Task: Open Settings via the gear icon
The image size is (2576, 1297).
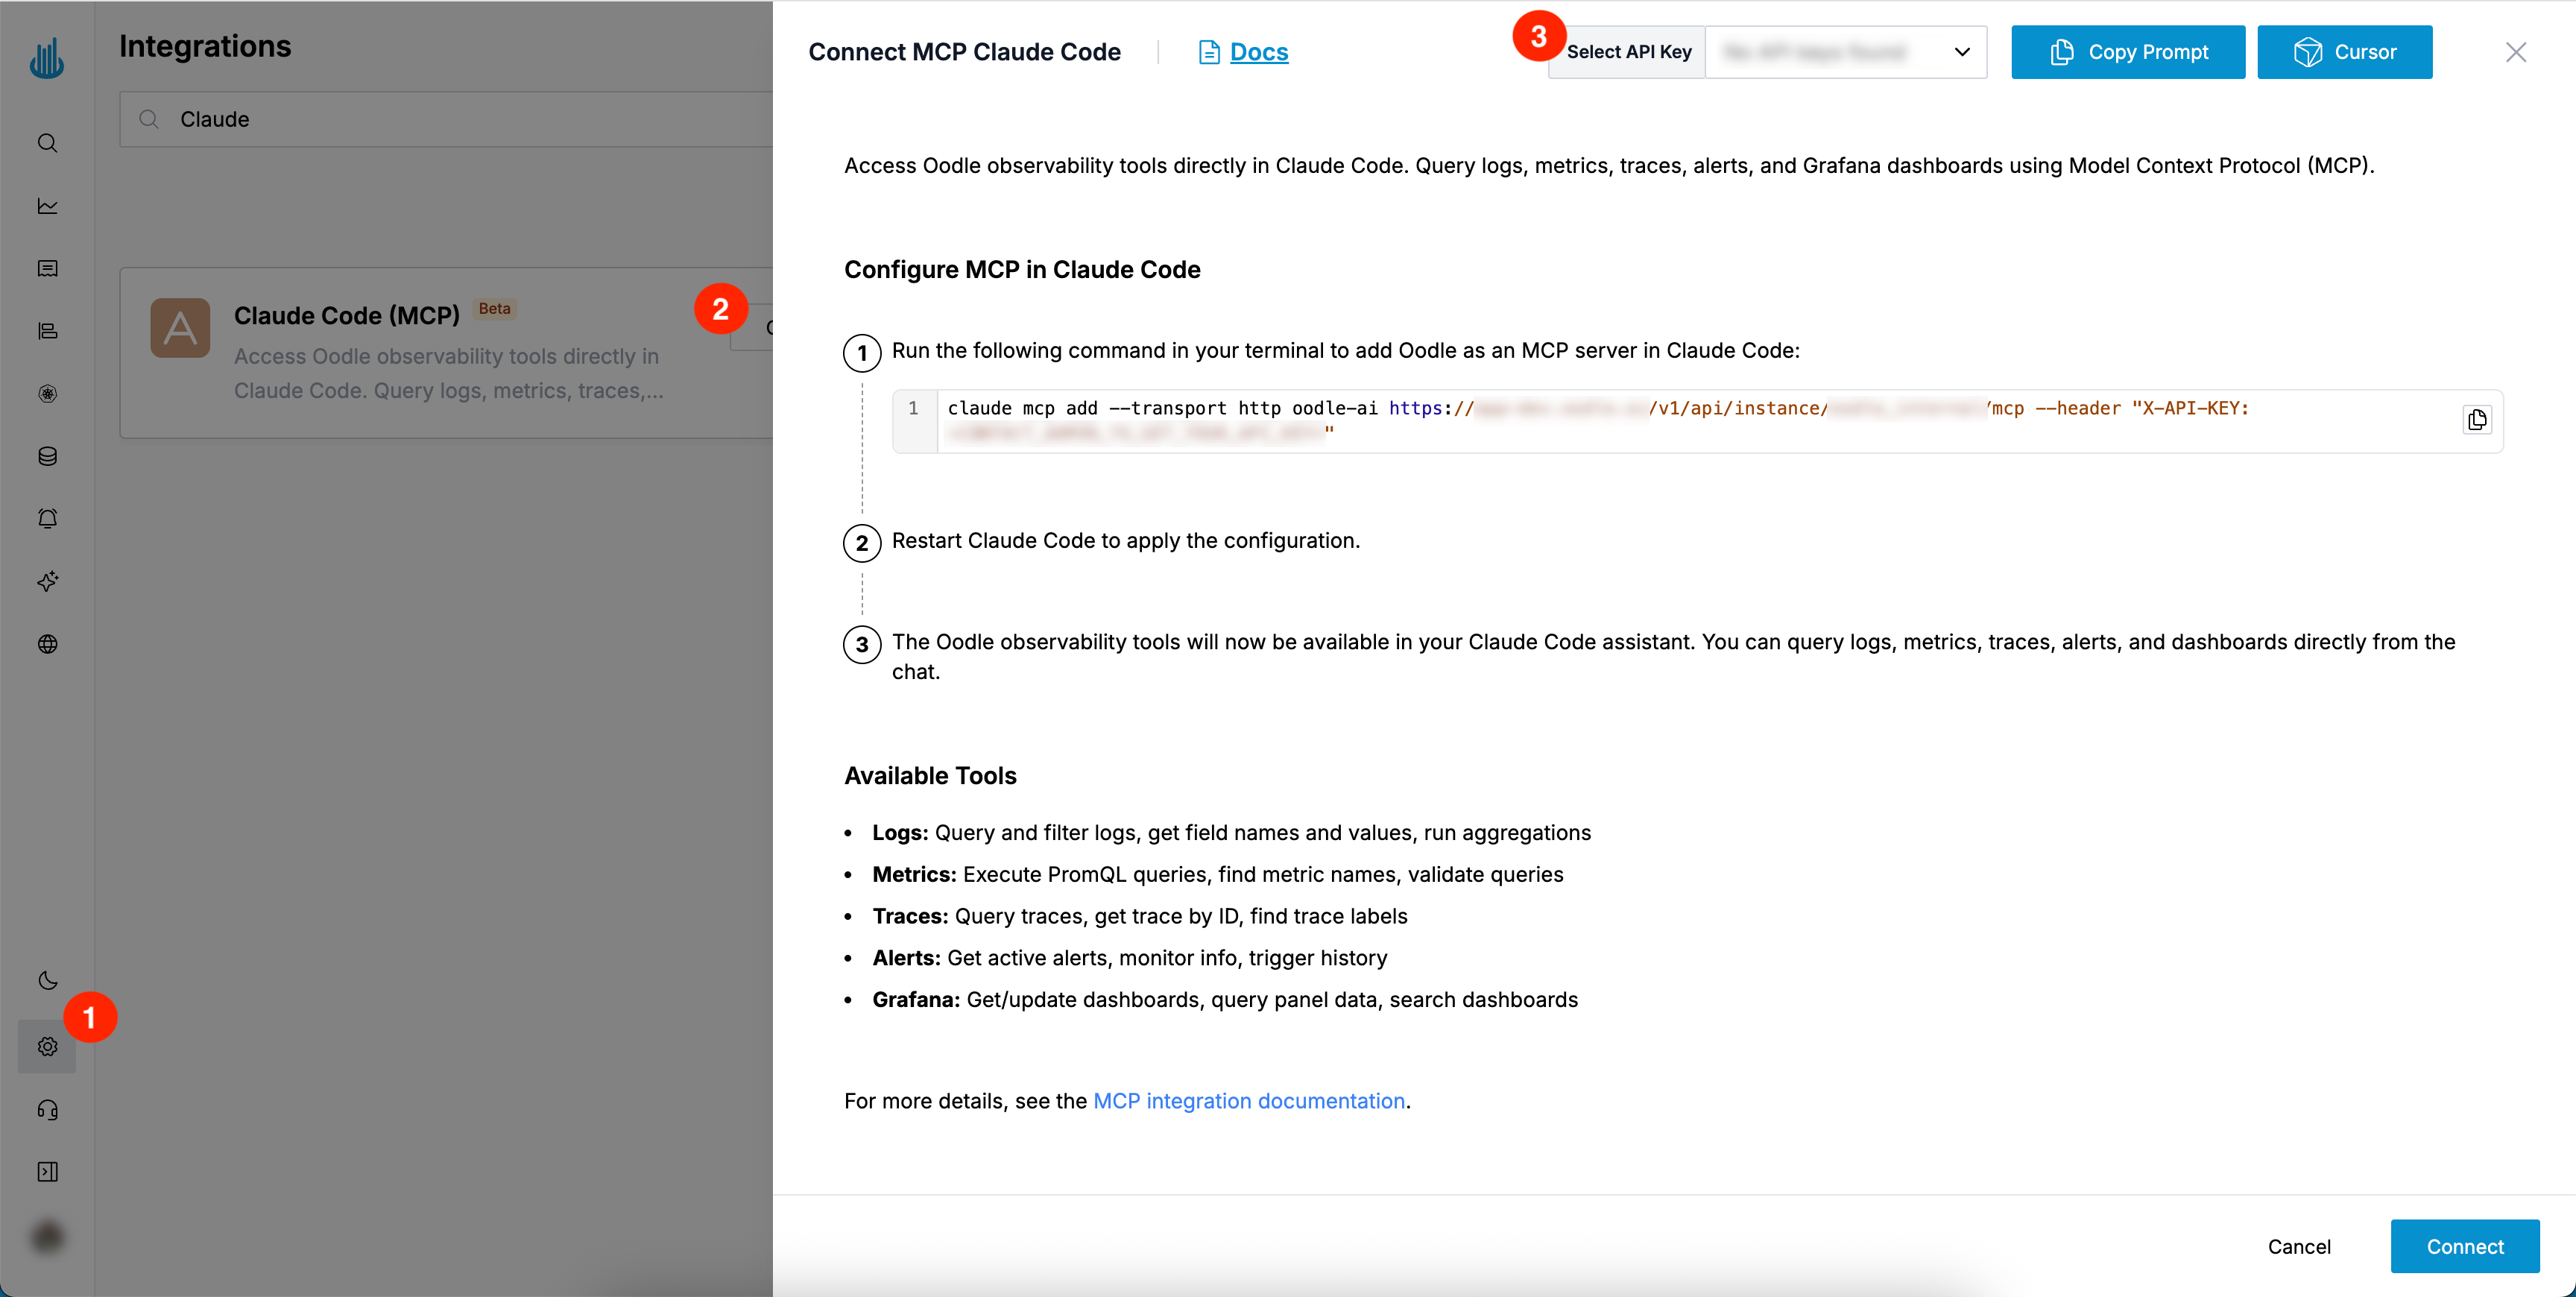Action: 47,1046
